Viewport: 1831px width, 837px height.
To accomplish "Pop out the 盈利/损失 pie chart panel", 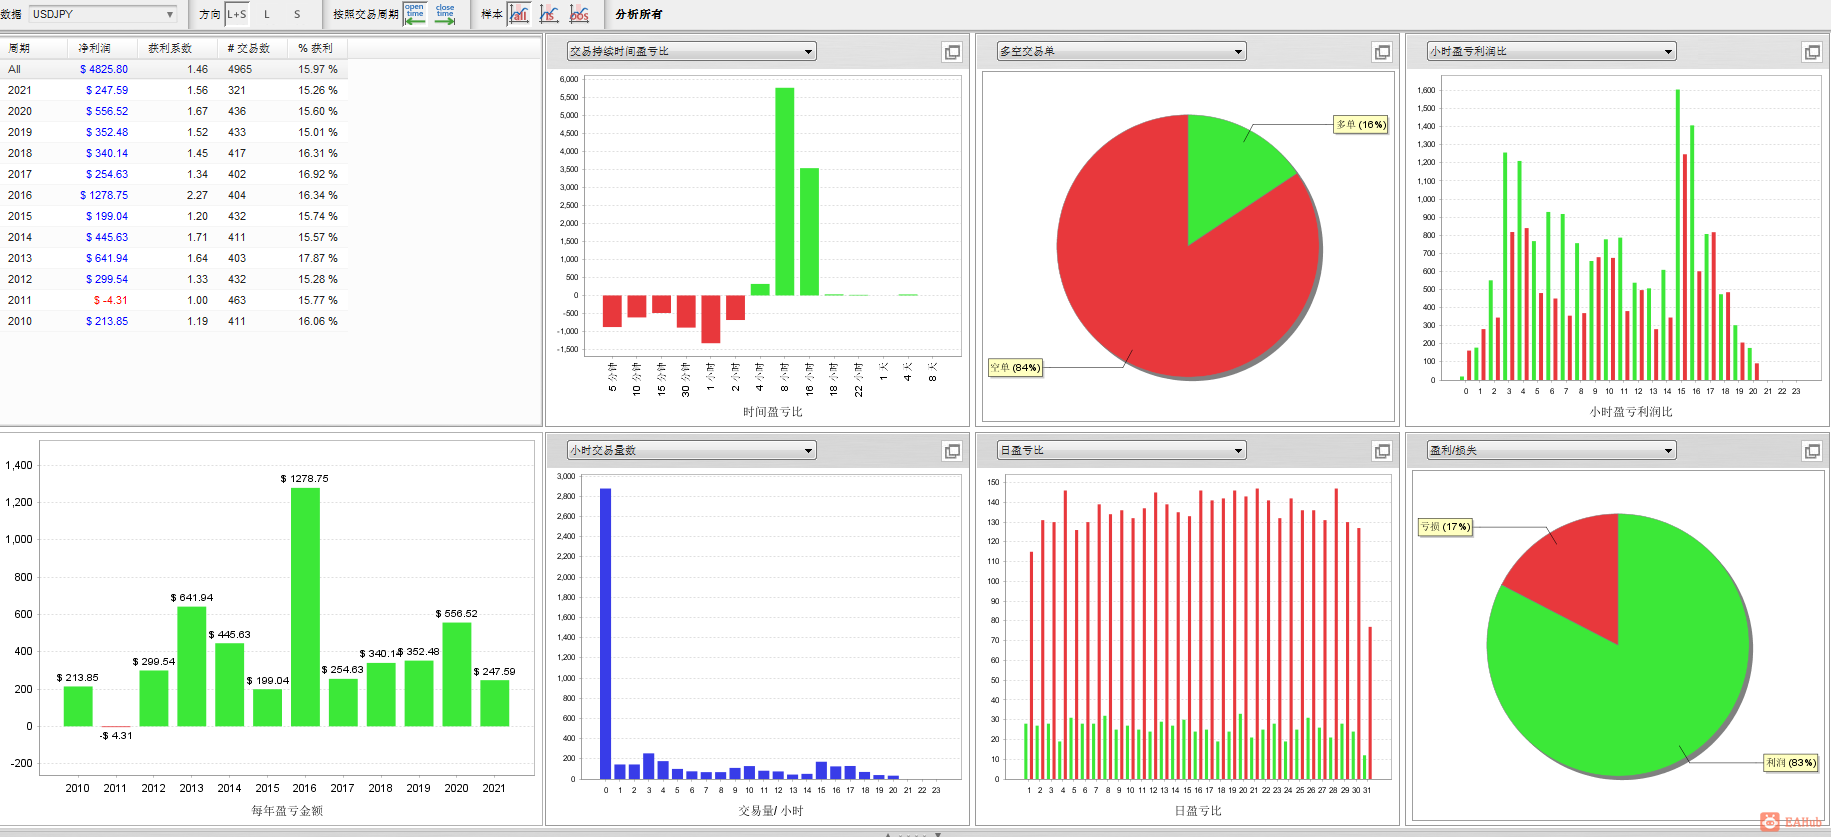I will 1812,451.
